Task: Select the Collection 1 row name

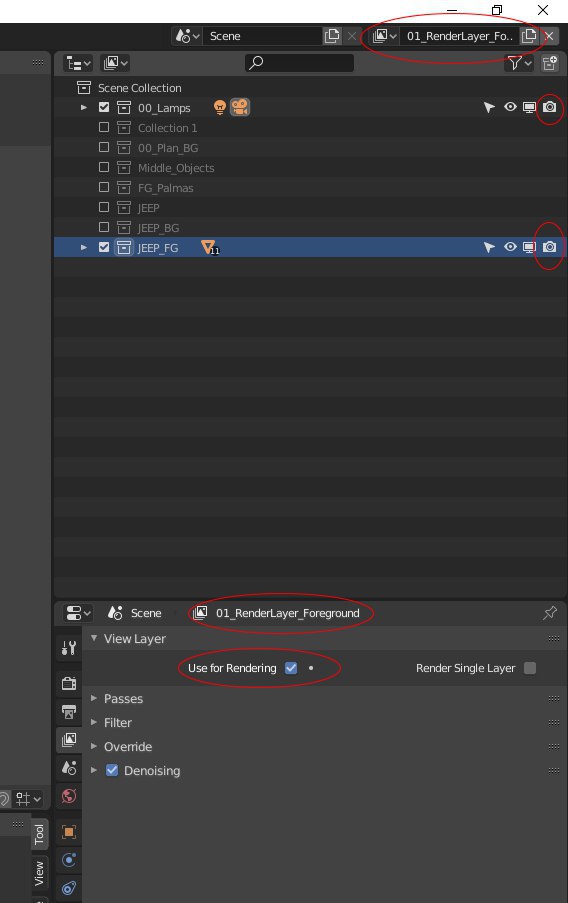Action: (x=168, y=128)
